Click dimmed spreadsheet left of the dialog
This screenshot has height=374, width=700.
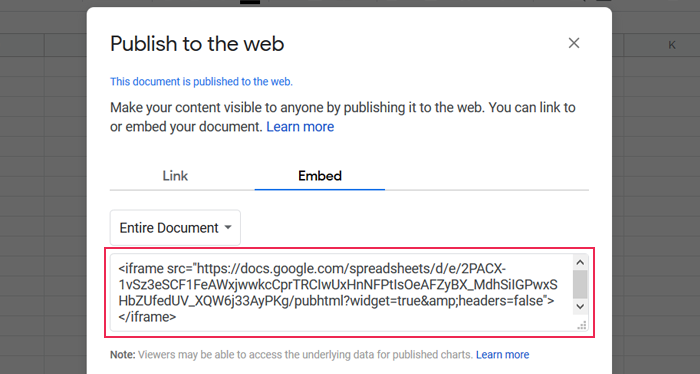pyautogui.click(x=43, y=201)
